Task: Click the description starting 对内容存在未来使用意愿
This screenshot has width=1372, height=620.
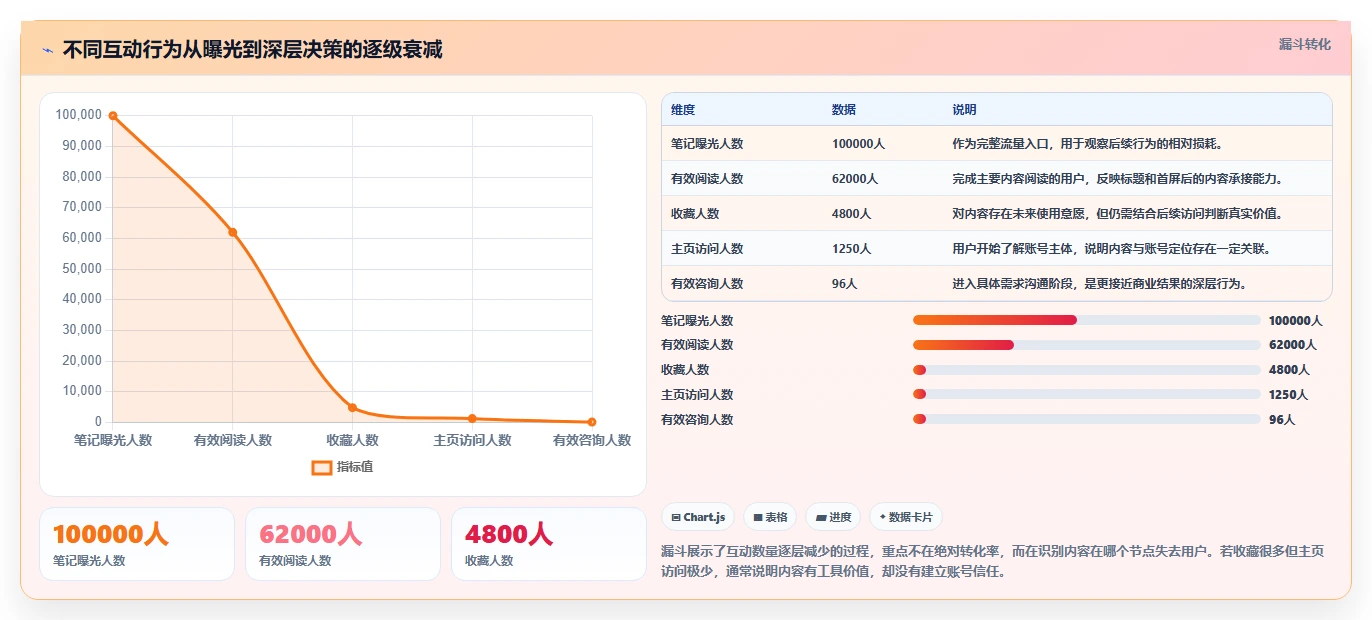Action: coord(1118,214)
